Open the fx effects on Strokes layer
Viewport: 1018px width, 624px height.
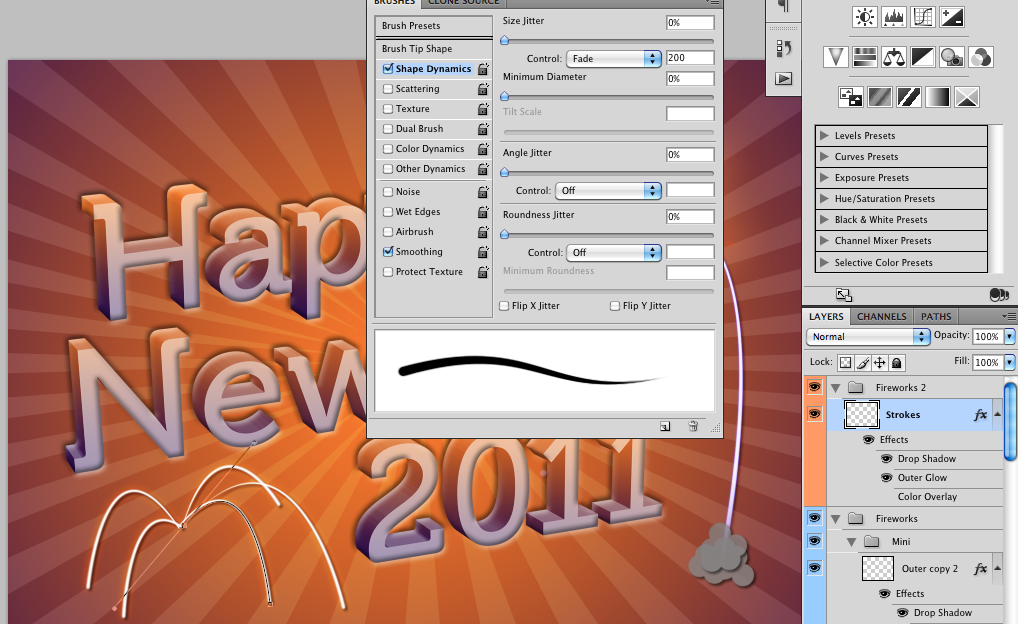980,414
